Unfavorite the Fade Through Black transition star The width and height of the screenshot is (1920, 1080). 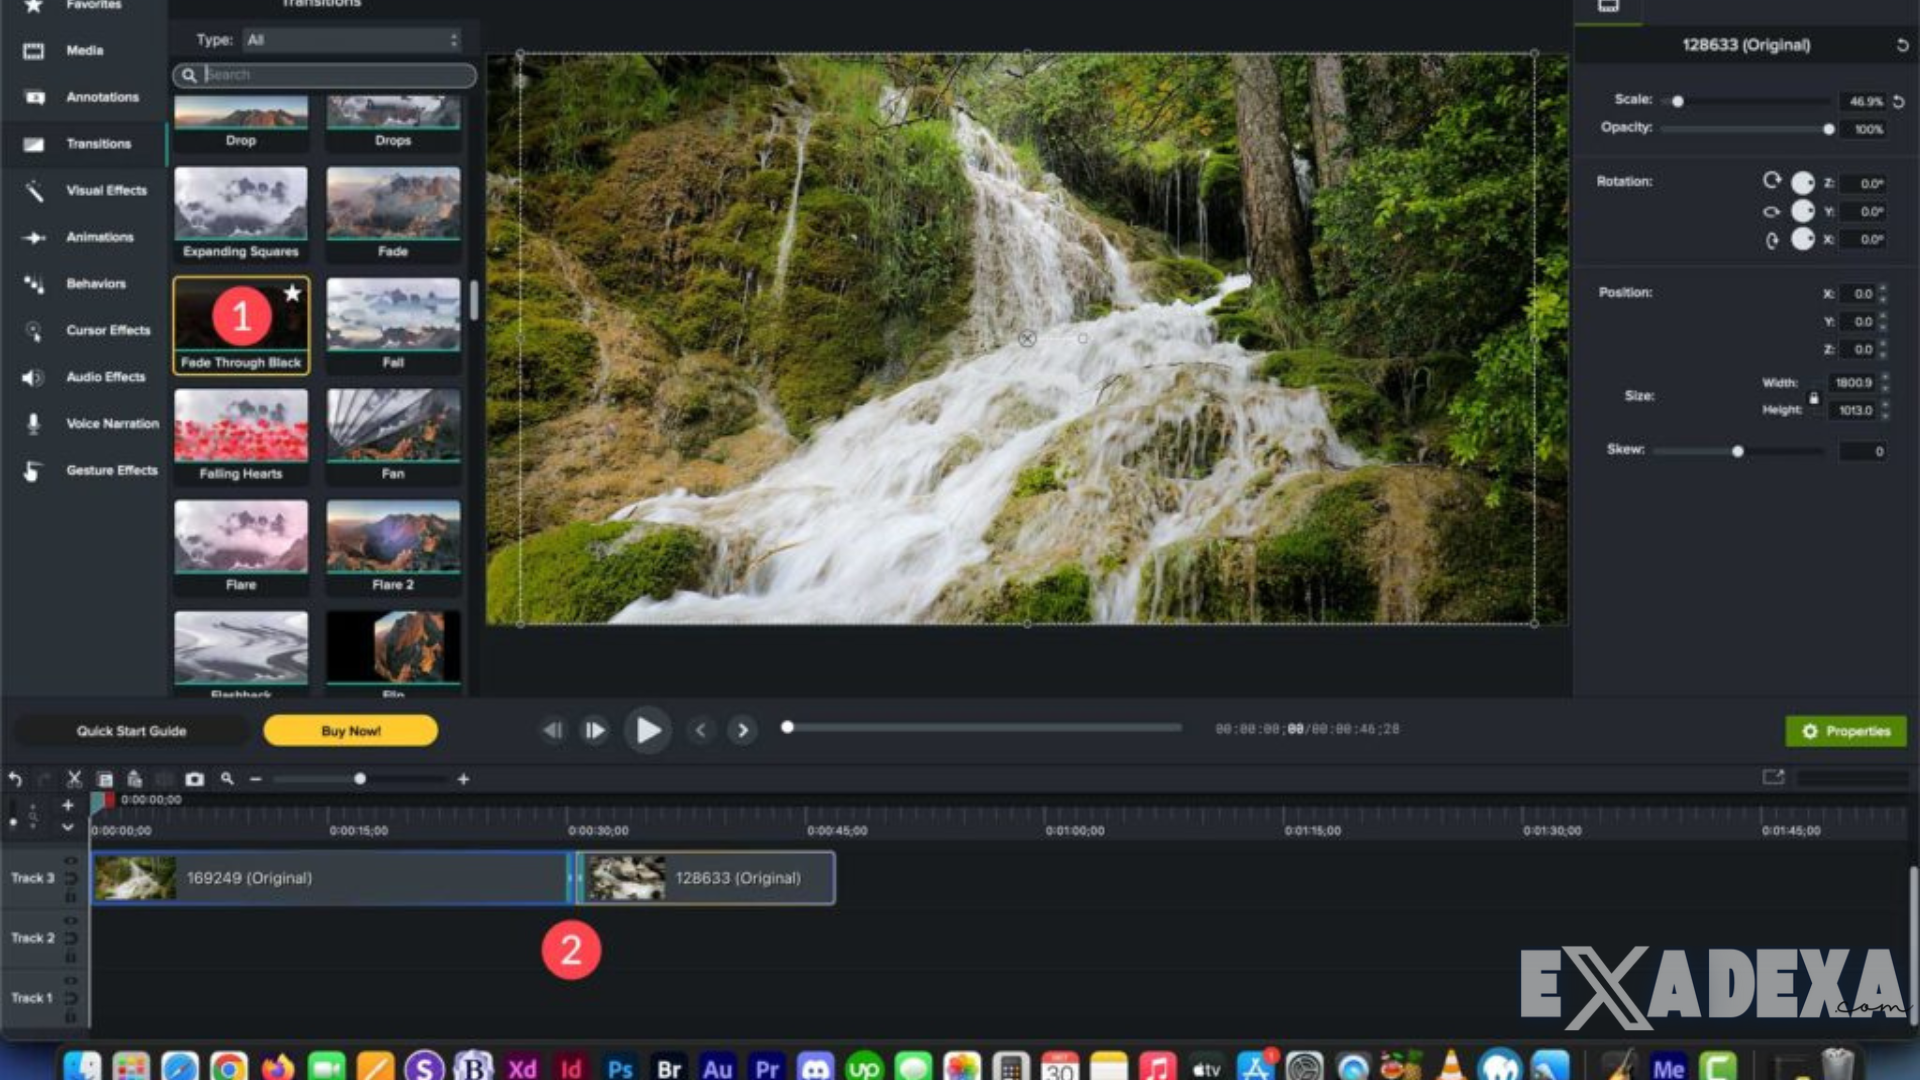292,294
